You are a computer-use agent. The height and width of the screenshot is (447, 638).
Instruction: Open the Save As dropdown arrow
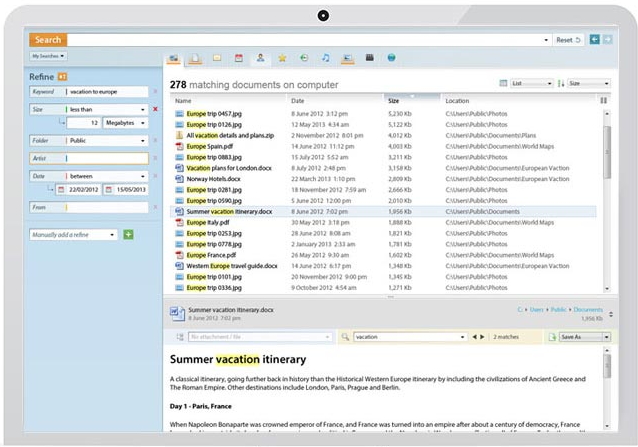[x=606, y=337]
